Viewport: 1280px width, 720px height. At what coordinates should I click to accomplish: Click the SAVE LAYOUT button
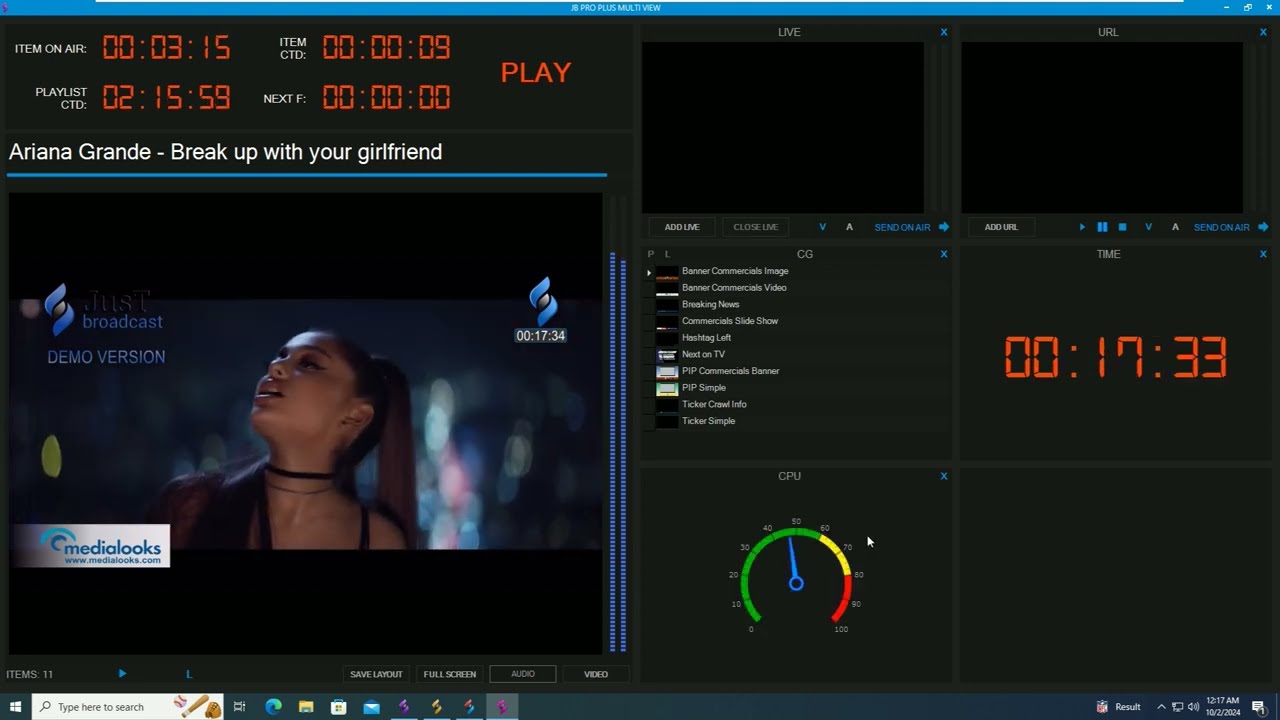coord(376,674)
